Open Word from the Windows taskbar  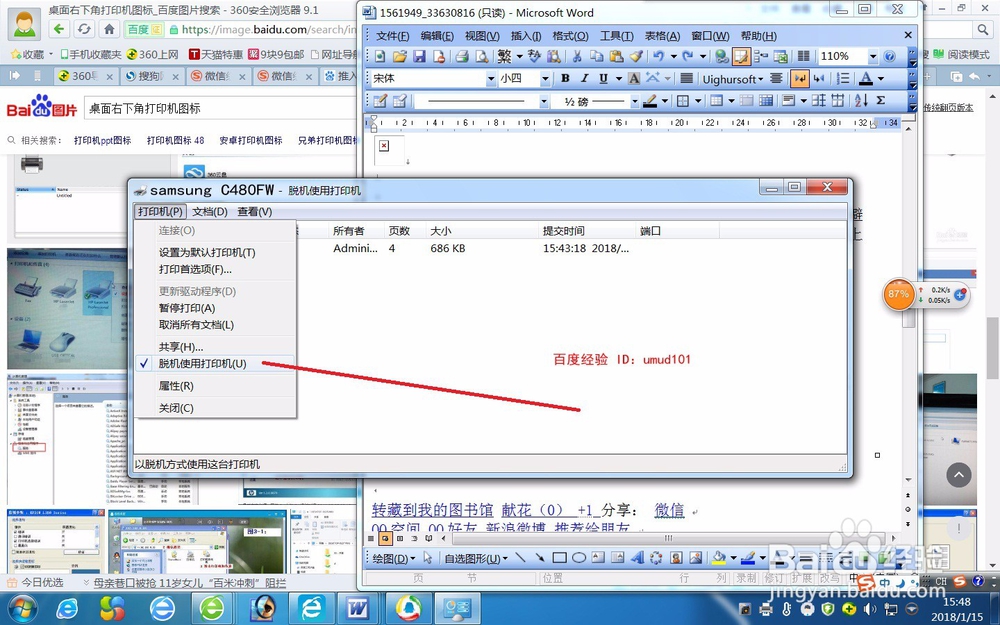coord(357,608)
